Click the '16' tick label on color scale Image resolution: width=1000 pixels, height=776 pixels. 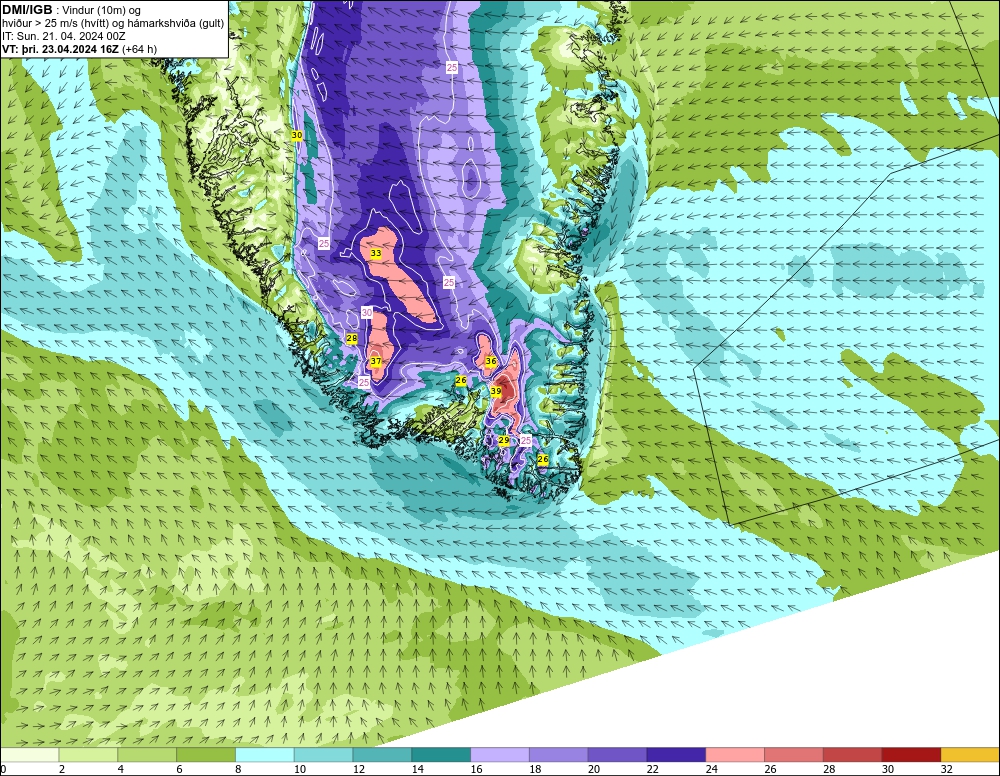pos(476,770)
